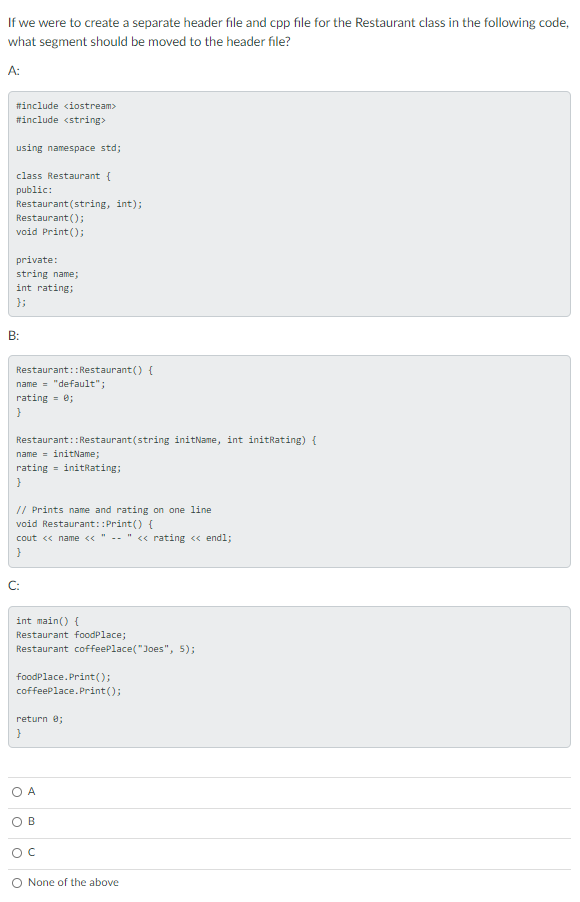This screenshot has width=580, height=902.
Task: Select radio button A
Action: point(17,791)
